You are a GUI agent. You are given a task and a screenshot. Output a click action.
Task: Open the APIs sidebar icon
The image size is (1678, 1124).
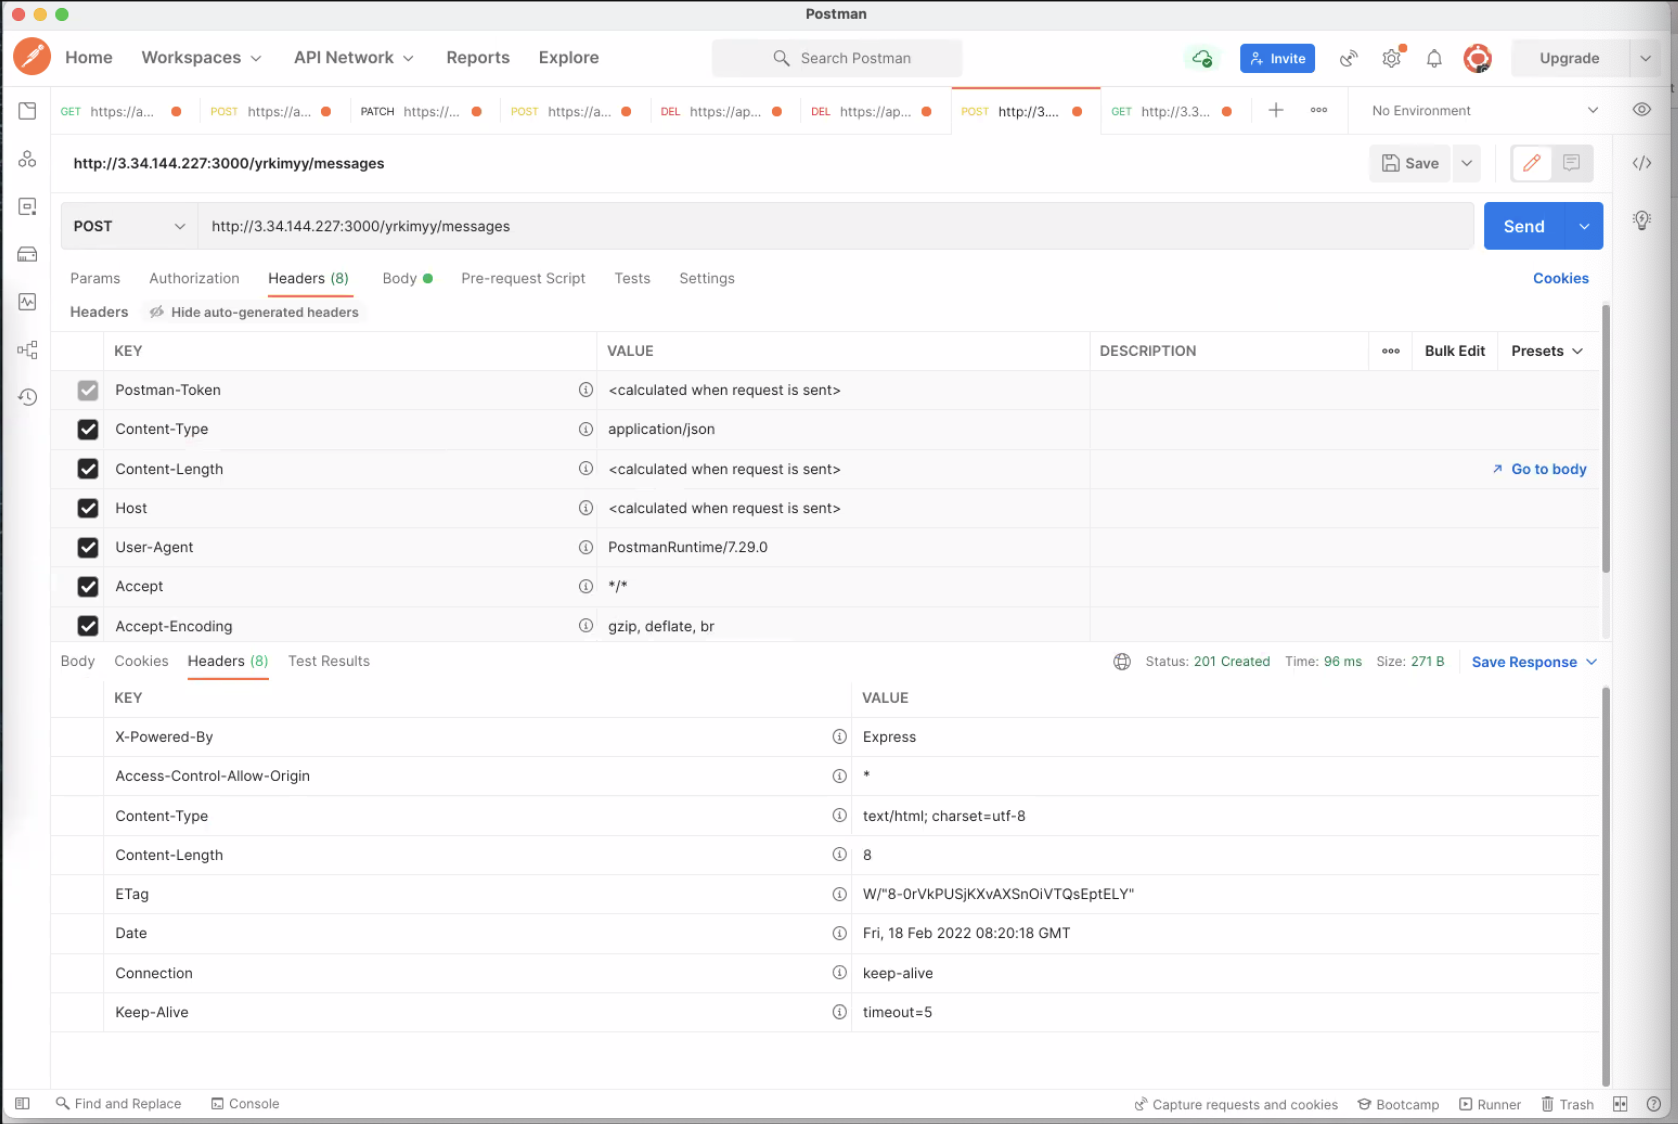coord(27,159)
